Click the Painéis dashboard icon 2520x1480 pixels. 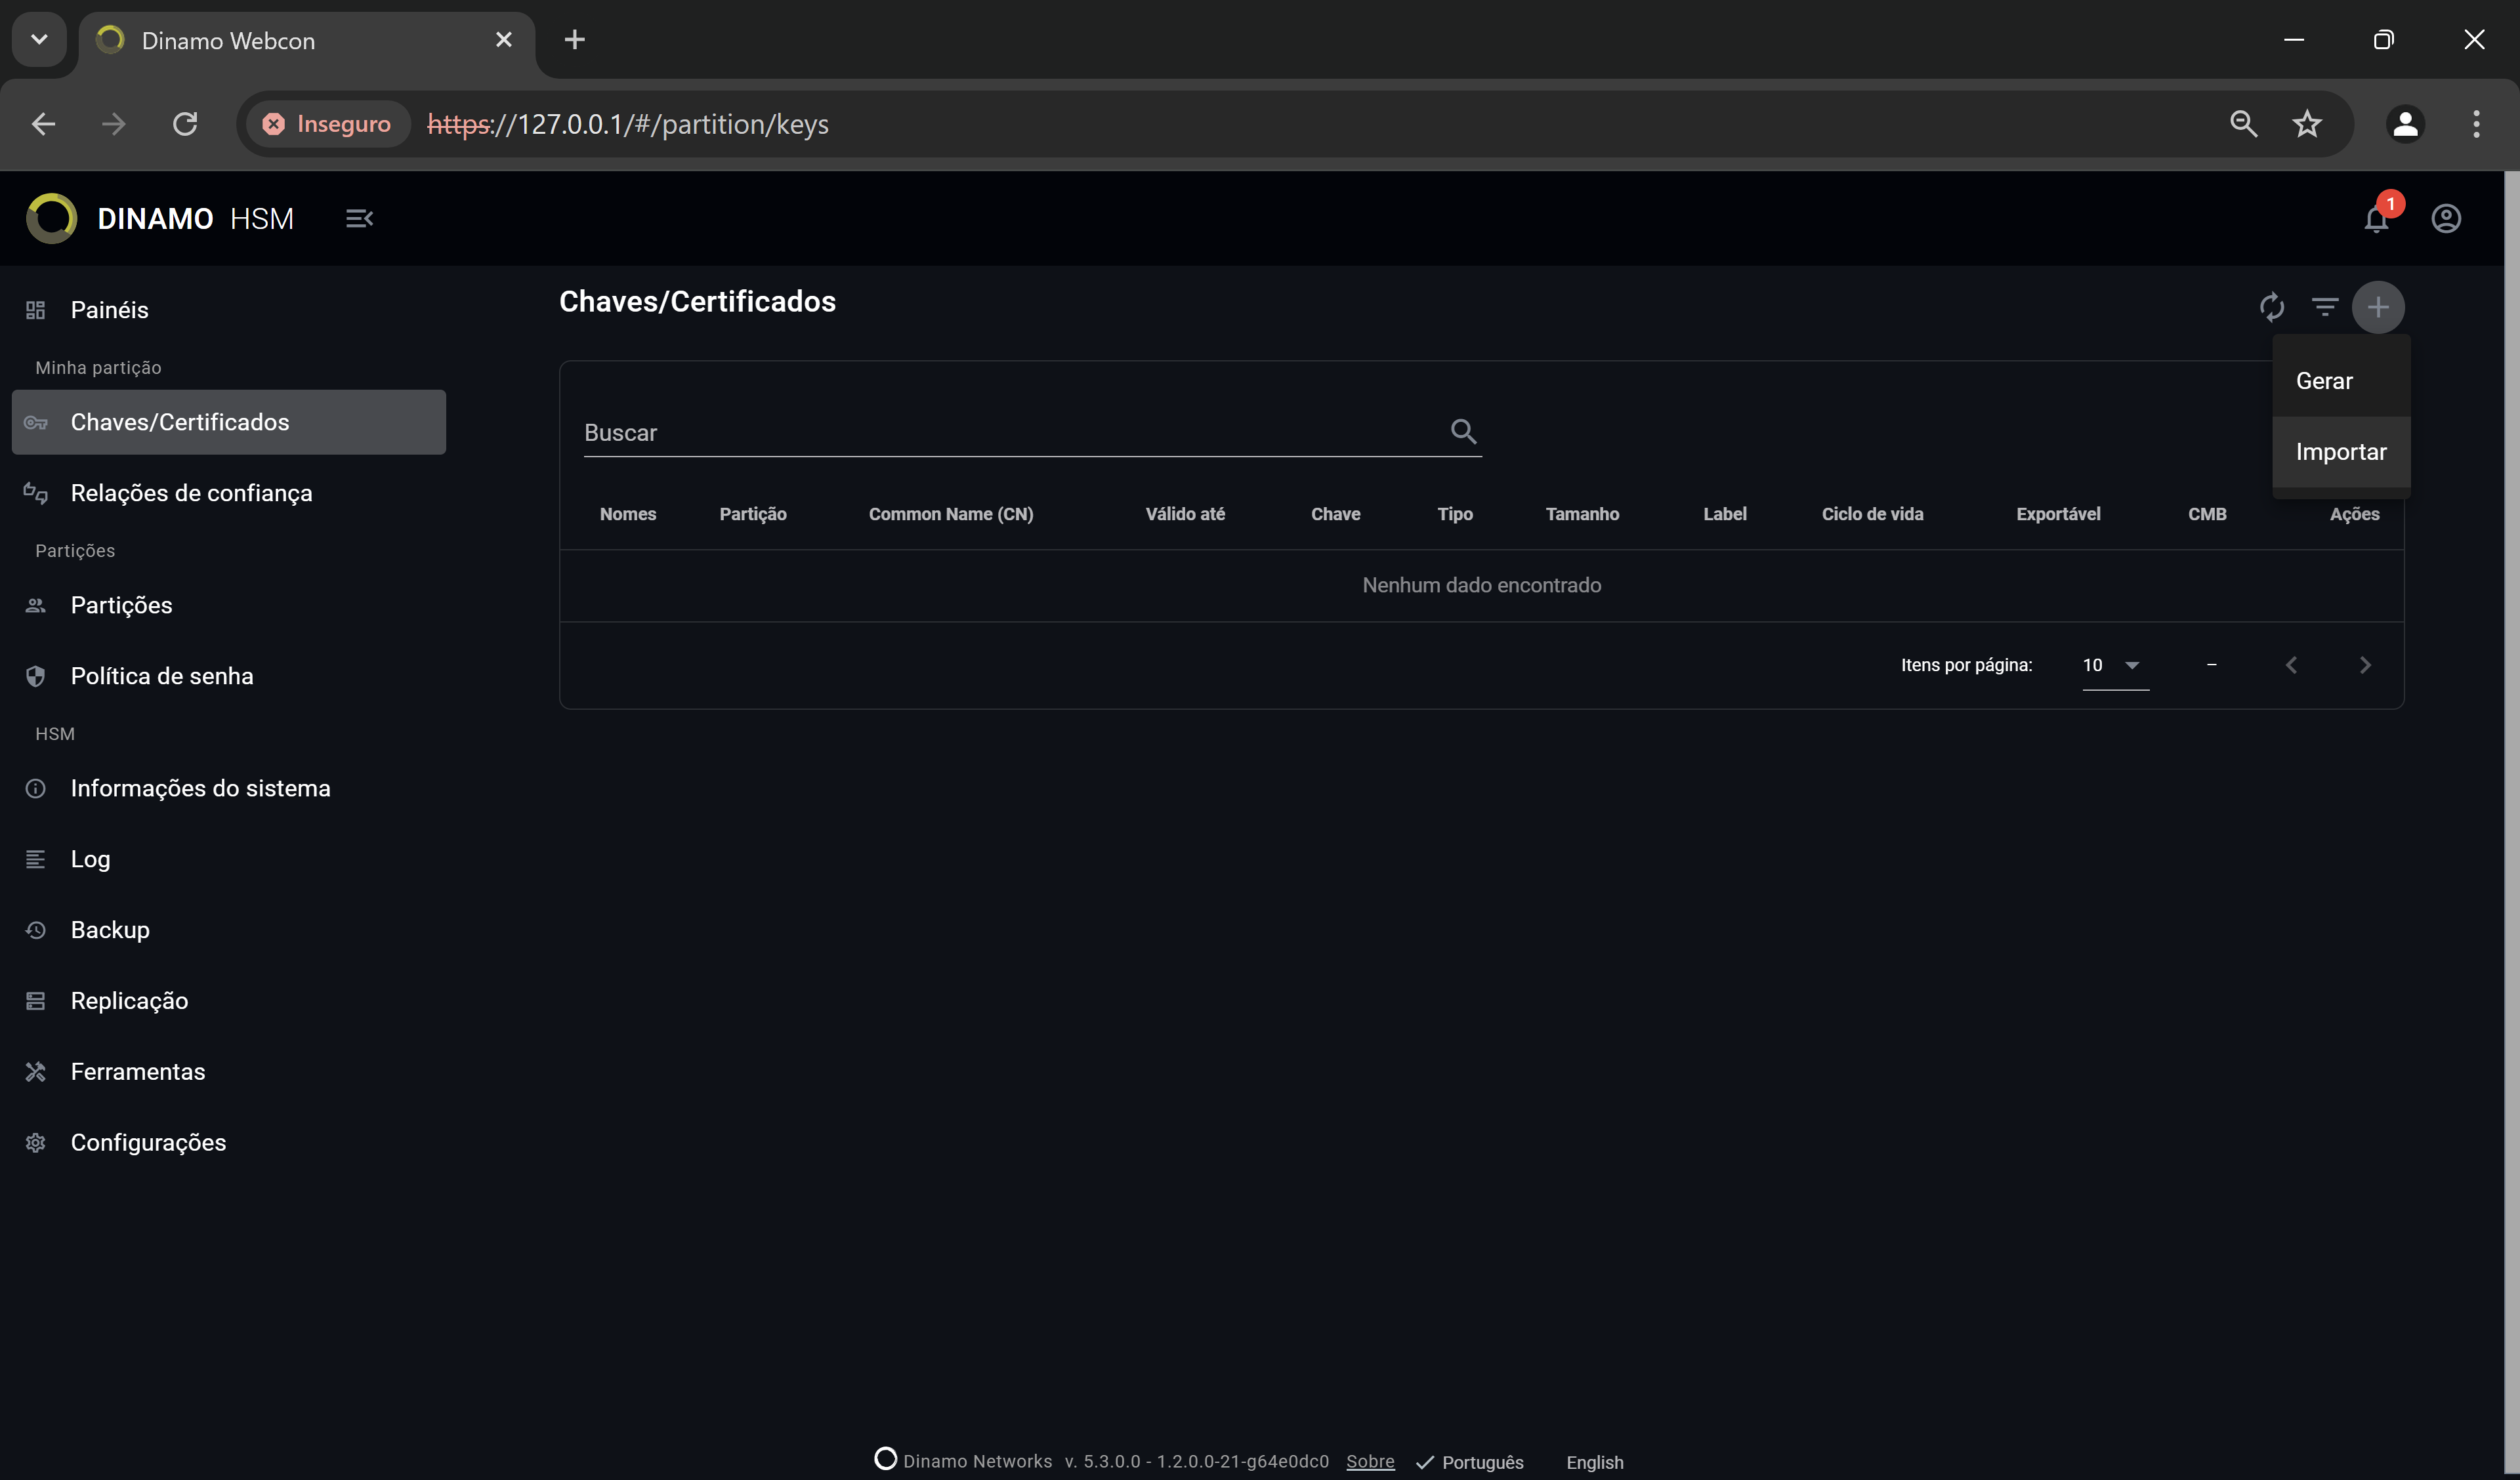click(36, 310)
